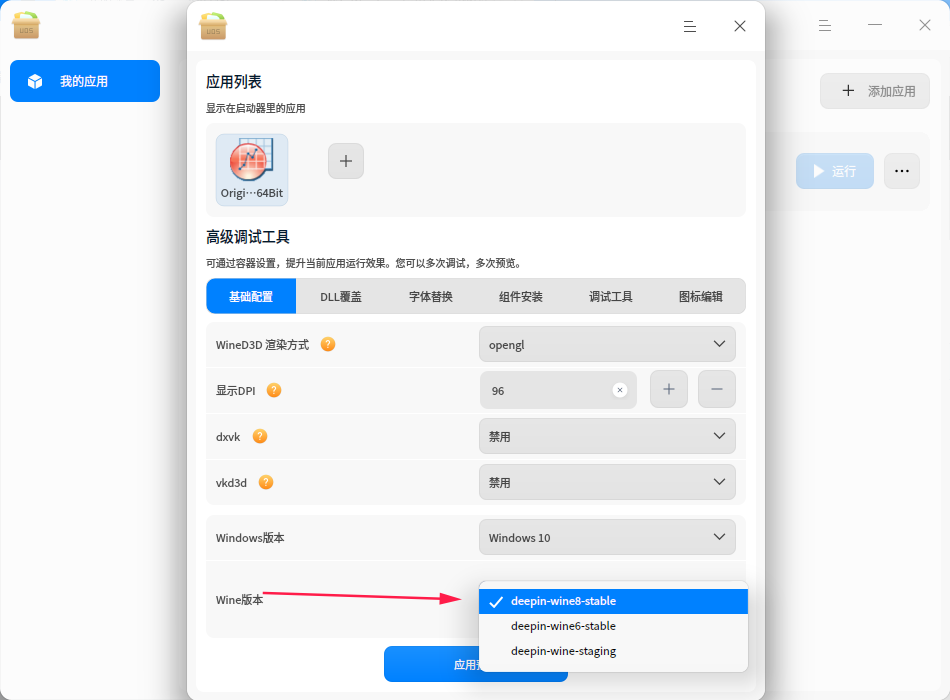Open the main window menu icon
The image size is (950, 700).
coord(825,25)
